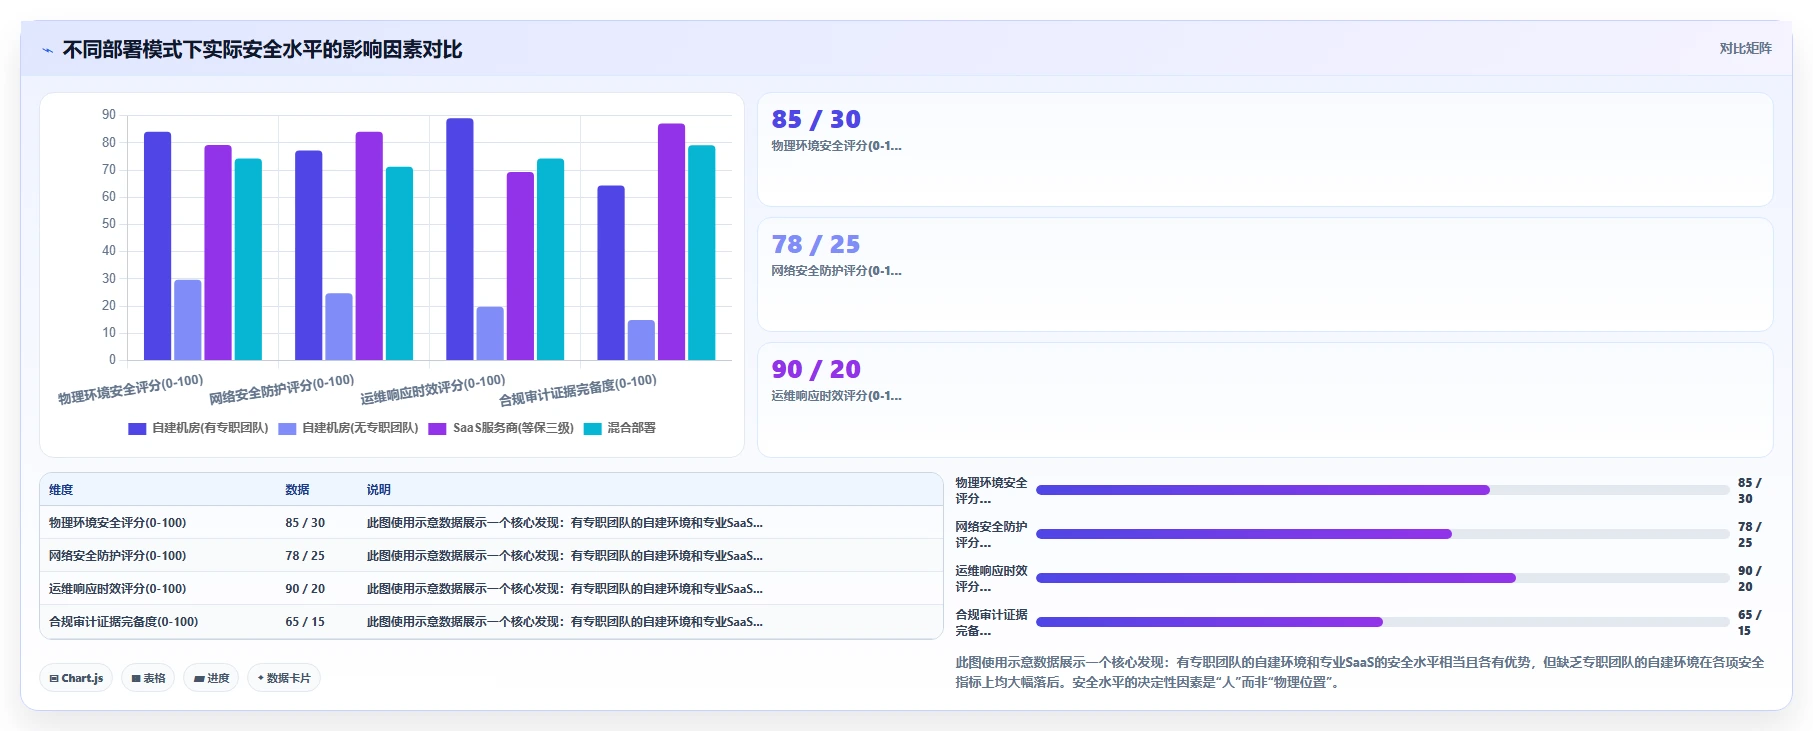1813x731 pixels.
Task: Select the 合规审计证据完备度 table row
Action: pyautogui.click(x=491, y=622)
